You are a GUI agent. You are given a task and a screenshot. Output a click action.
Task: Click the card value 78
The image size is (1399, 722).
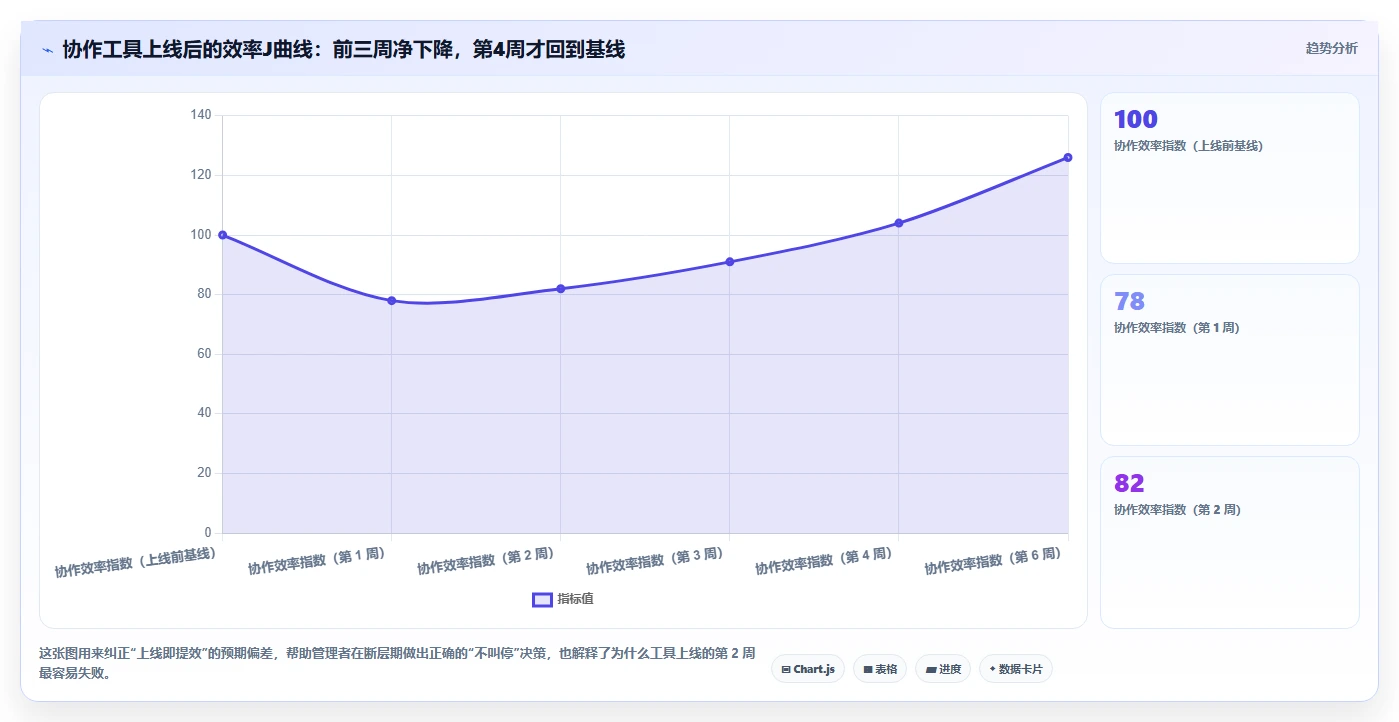pos(1129,301)
